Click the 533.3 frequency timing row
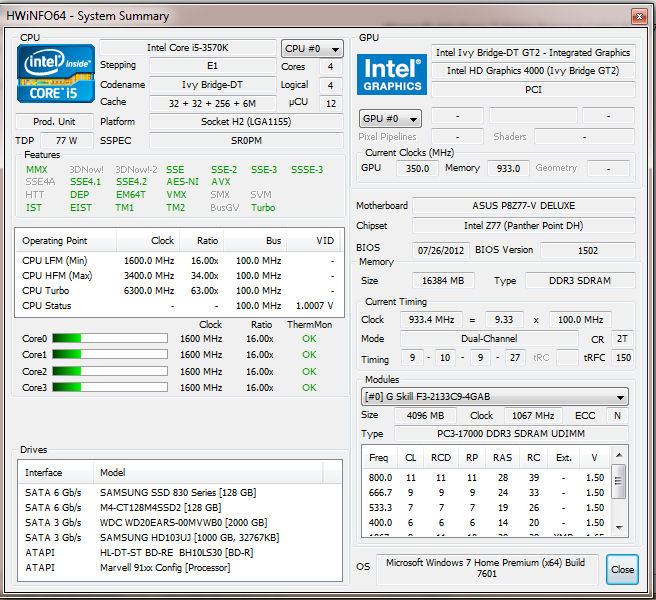Viewport: 656px width, 600px height. pyautogui.click(x=487, y=508)
